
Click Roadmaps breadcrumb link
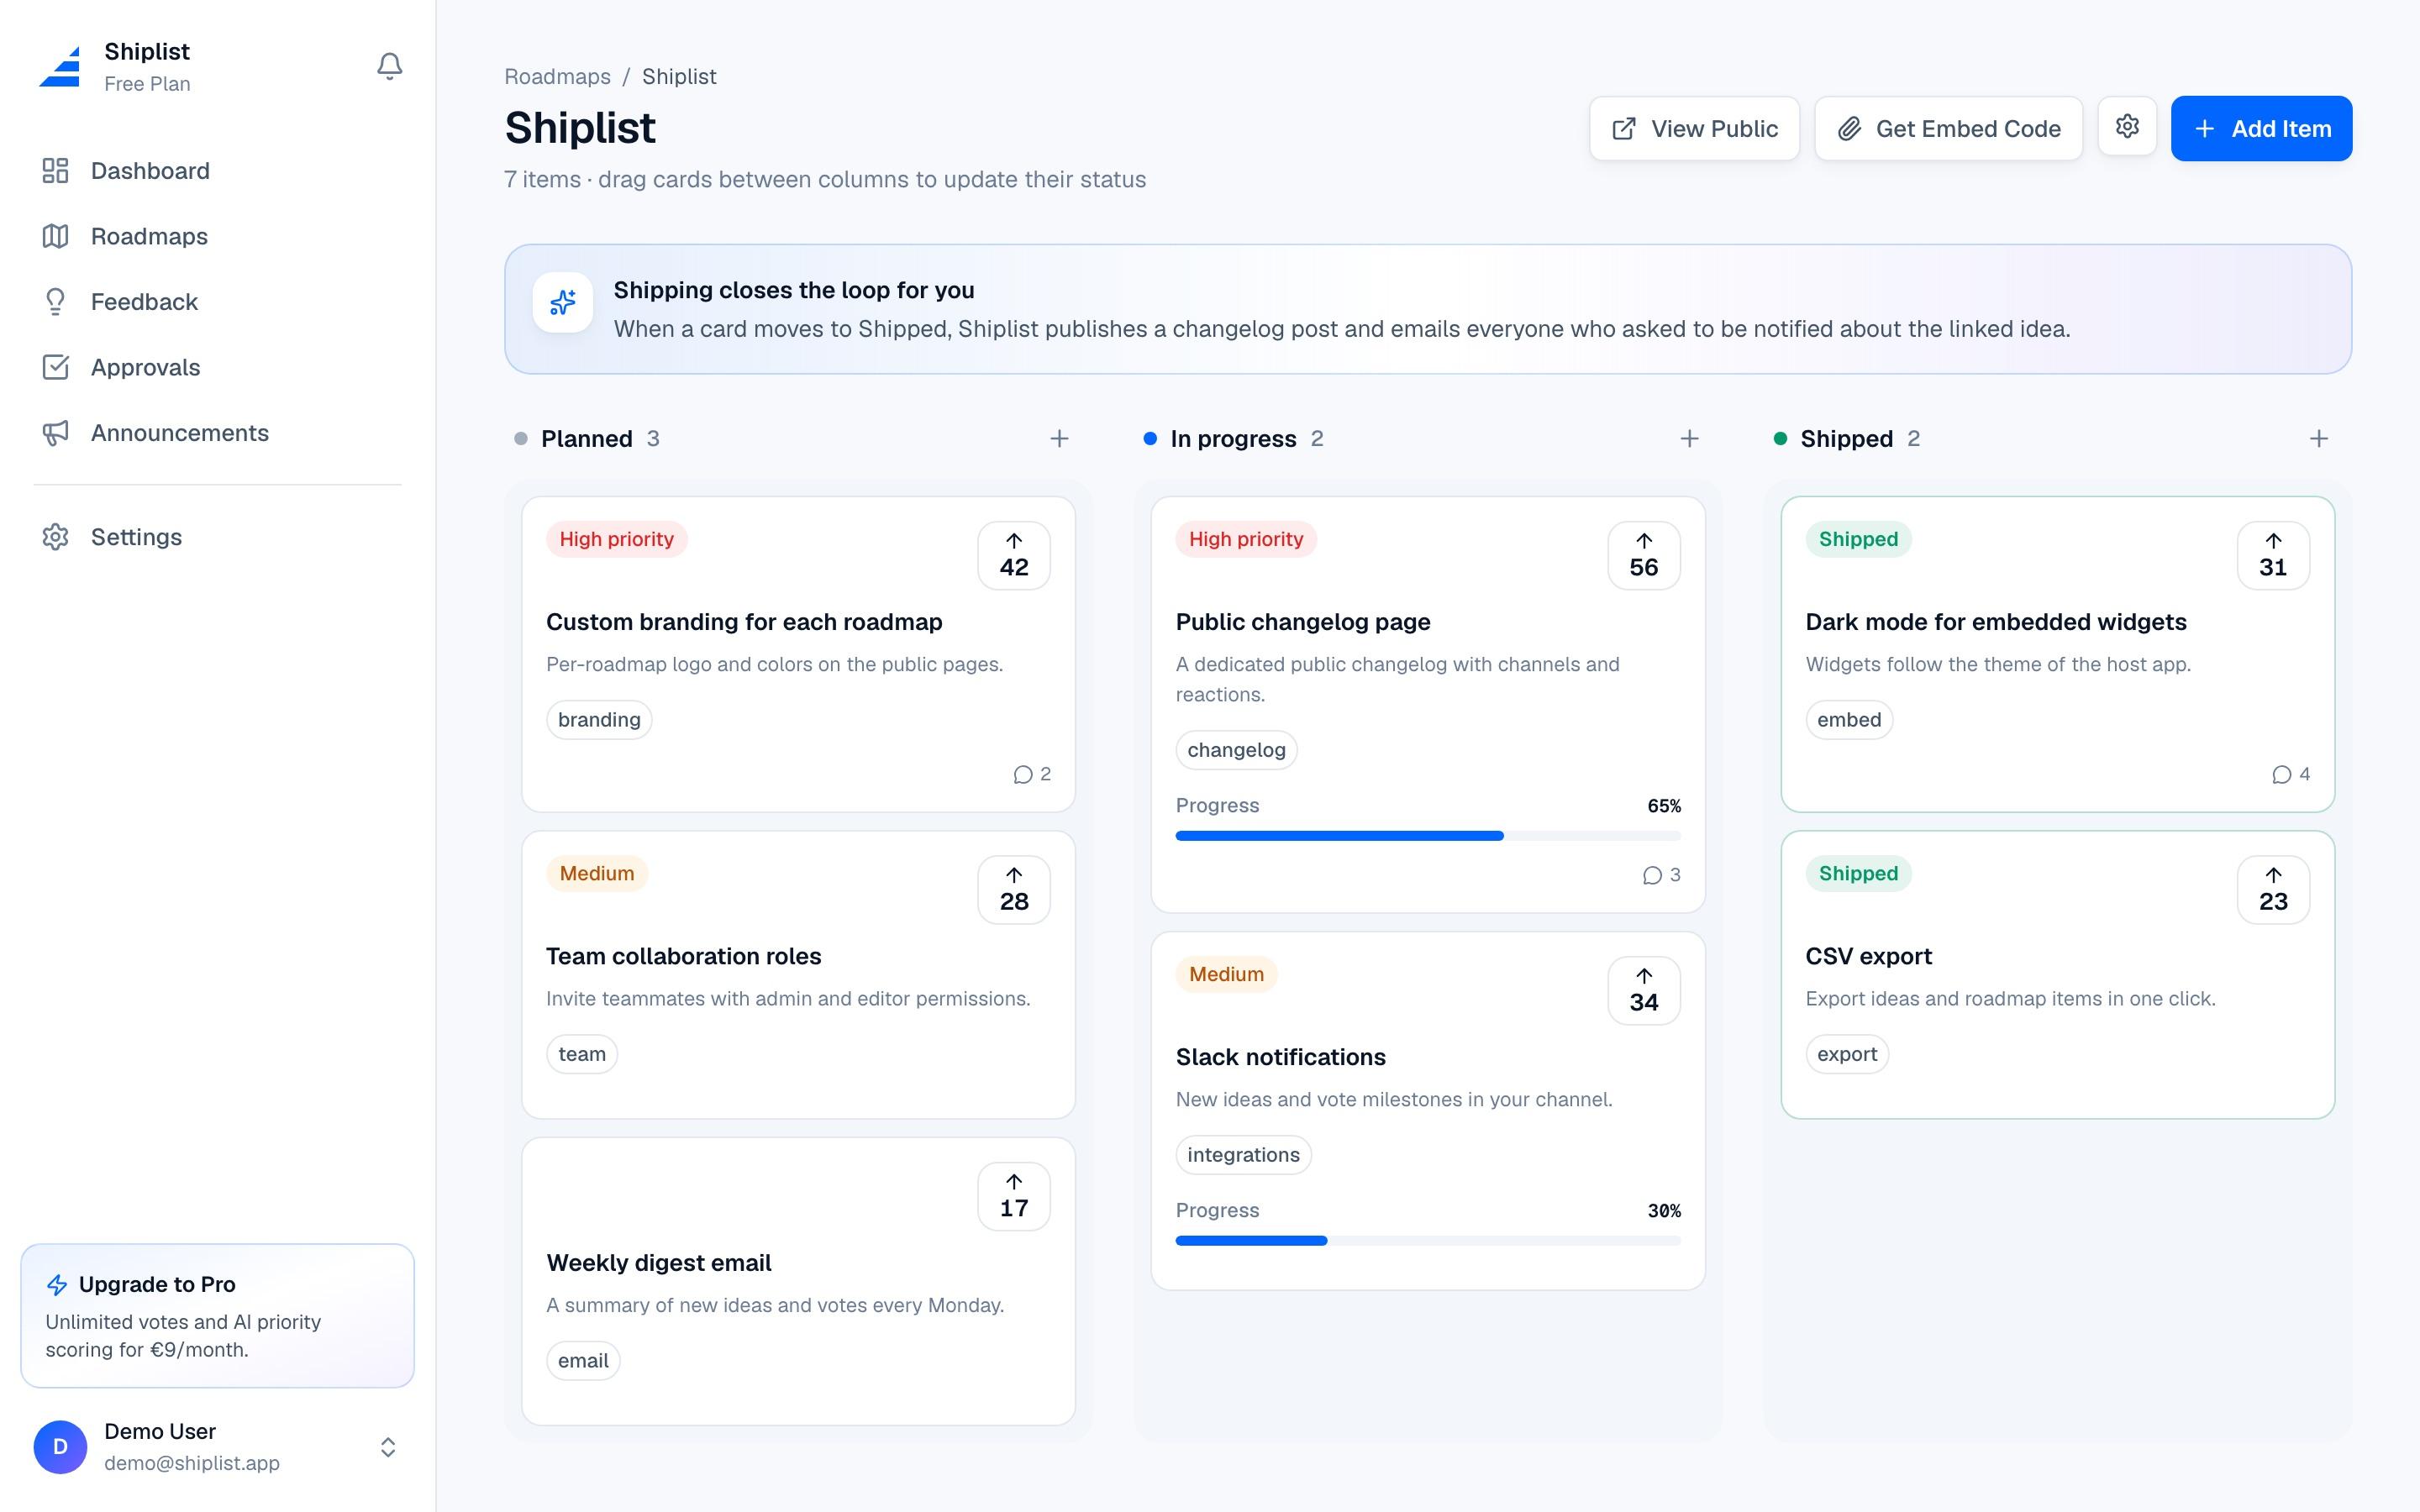(x=557, y=77)
